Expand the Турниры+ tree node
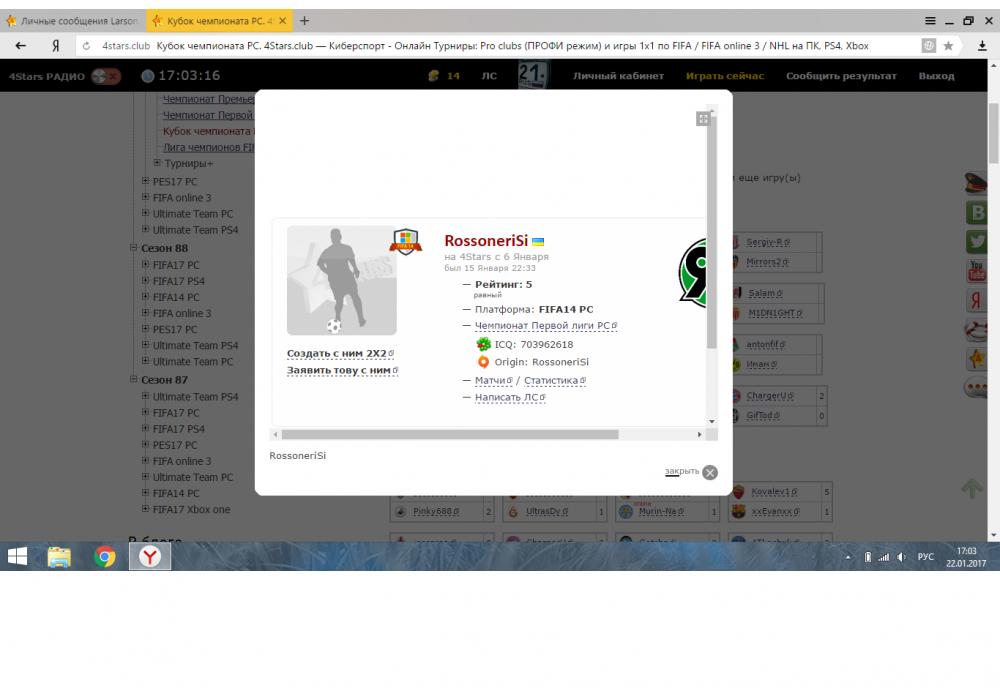 click(157, 163)
